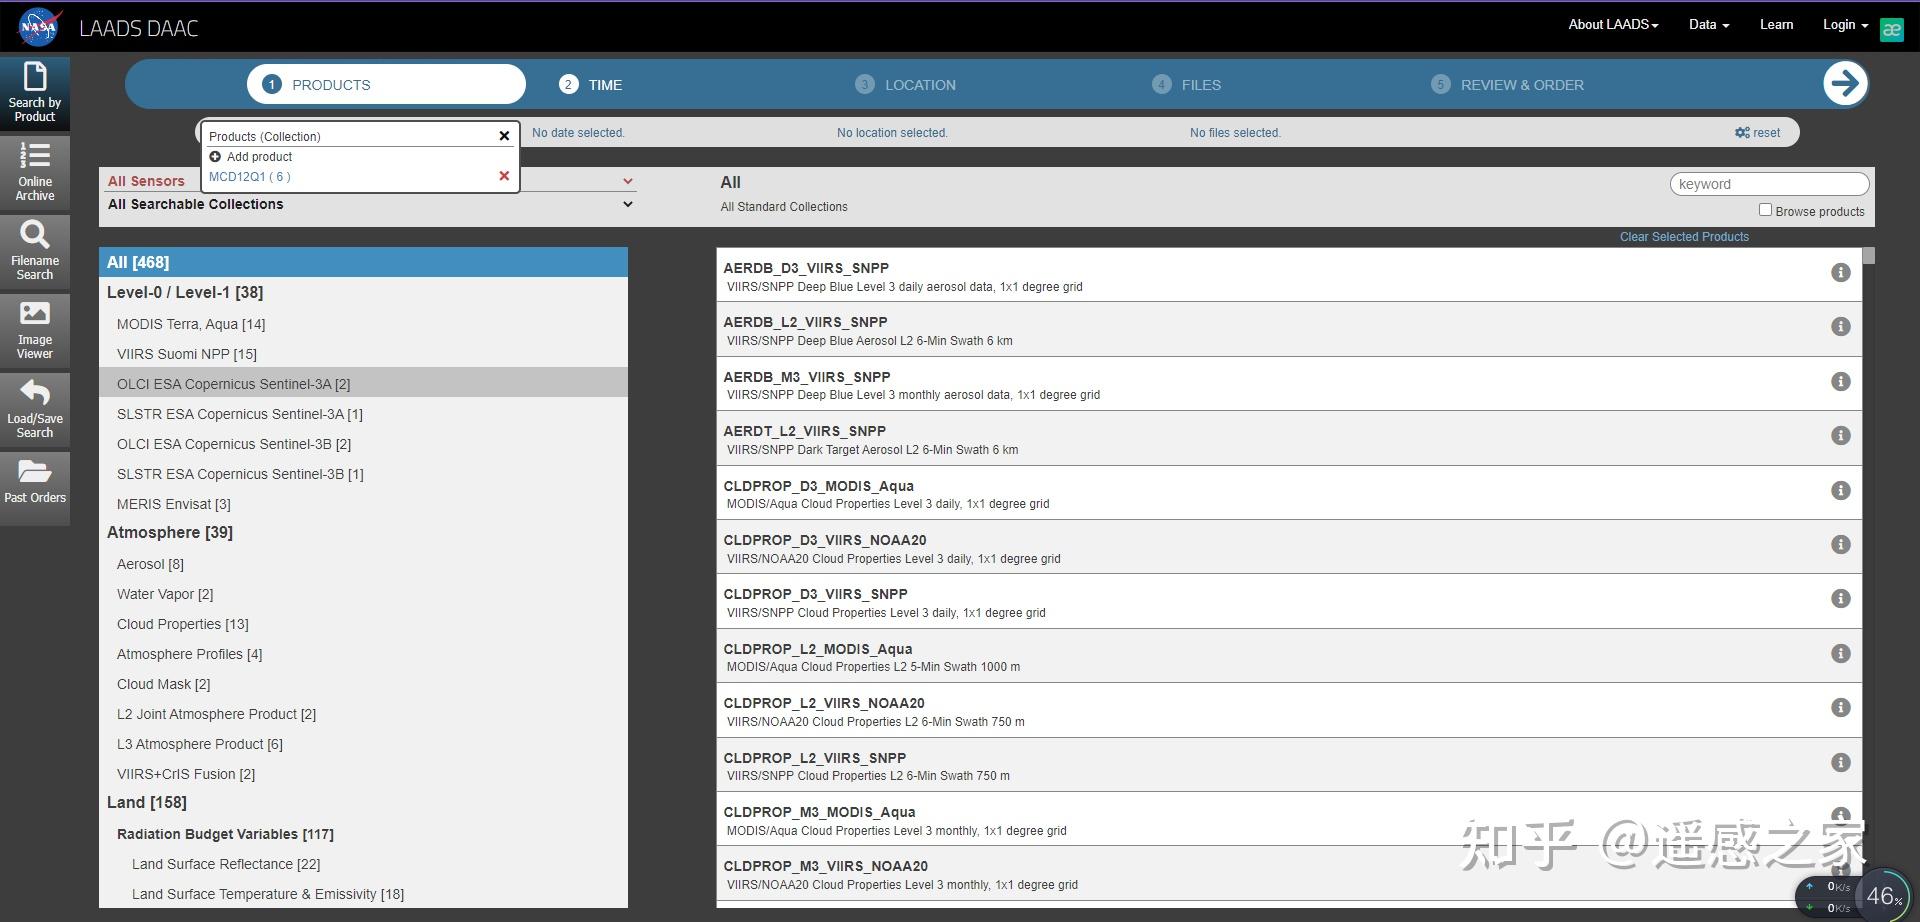Select L2 Joint Atmosphere Product [2]
This screenshot has height=922, width=1920.
[x=216, y=714]
